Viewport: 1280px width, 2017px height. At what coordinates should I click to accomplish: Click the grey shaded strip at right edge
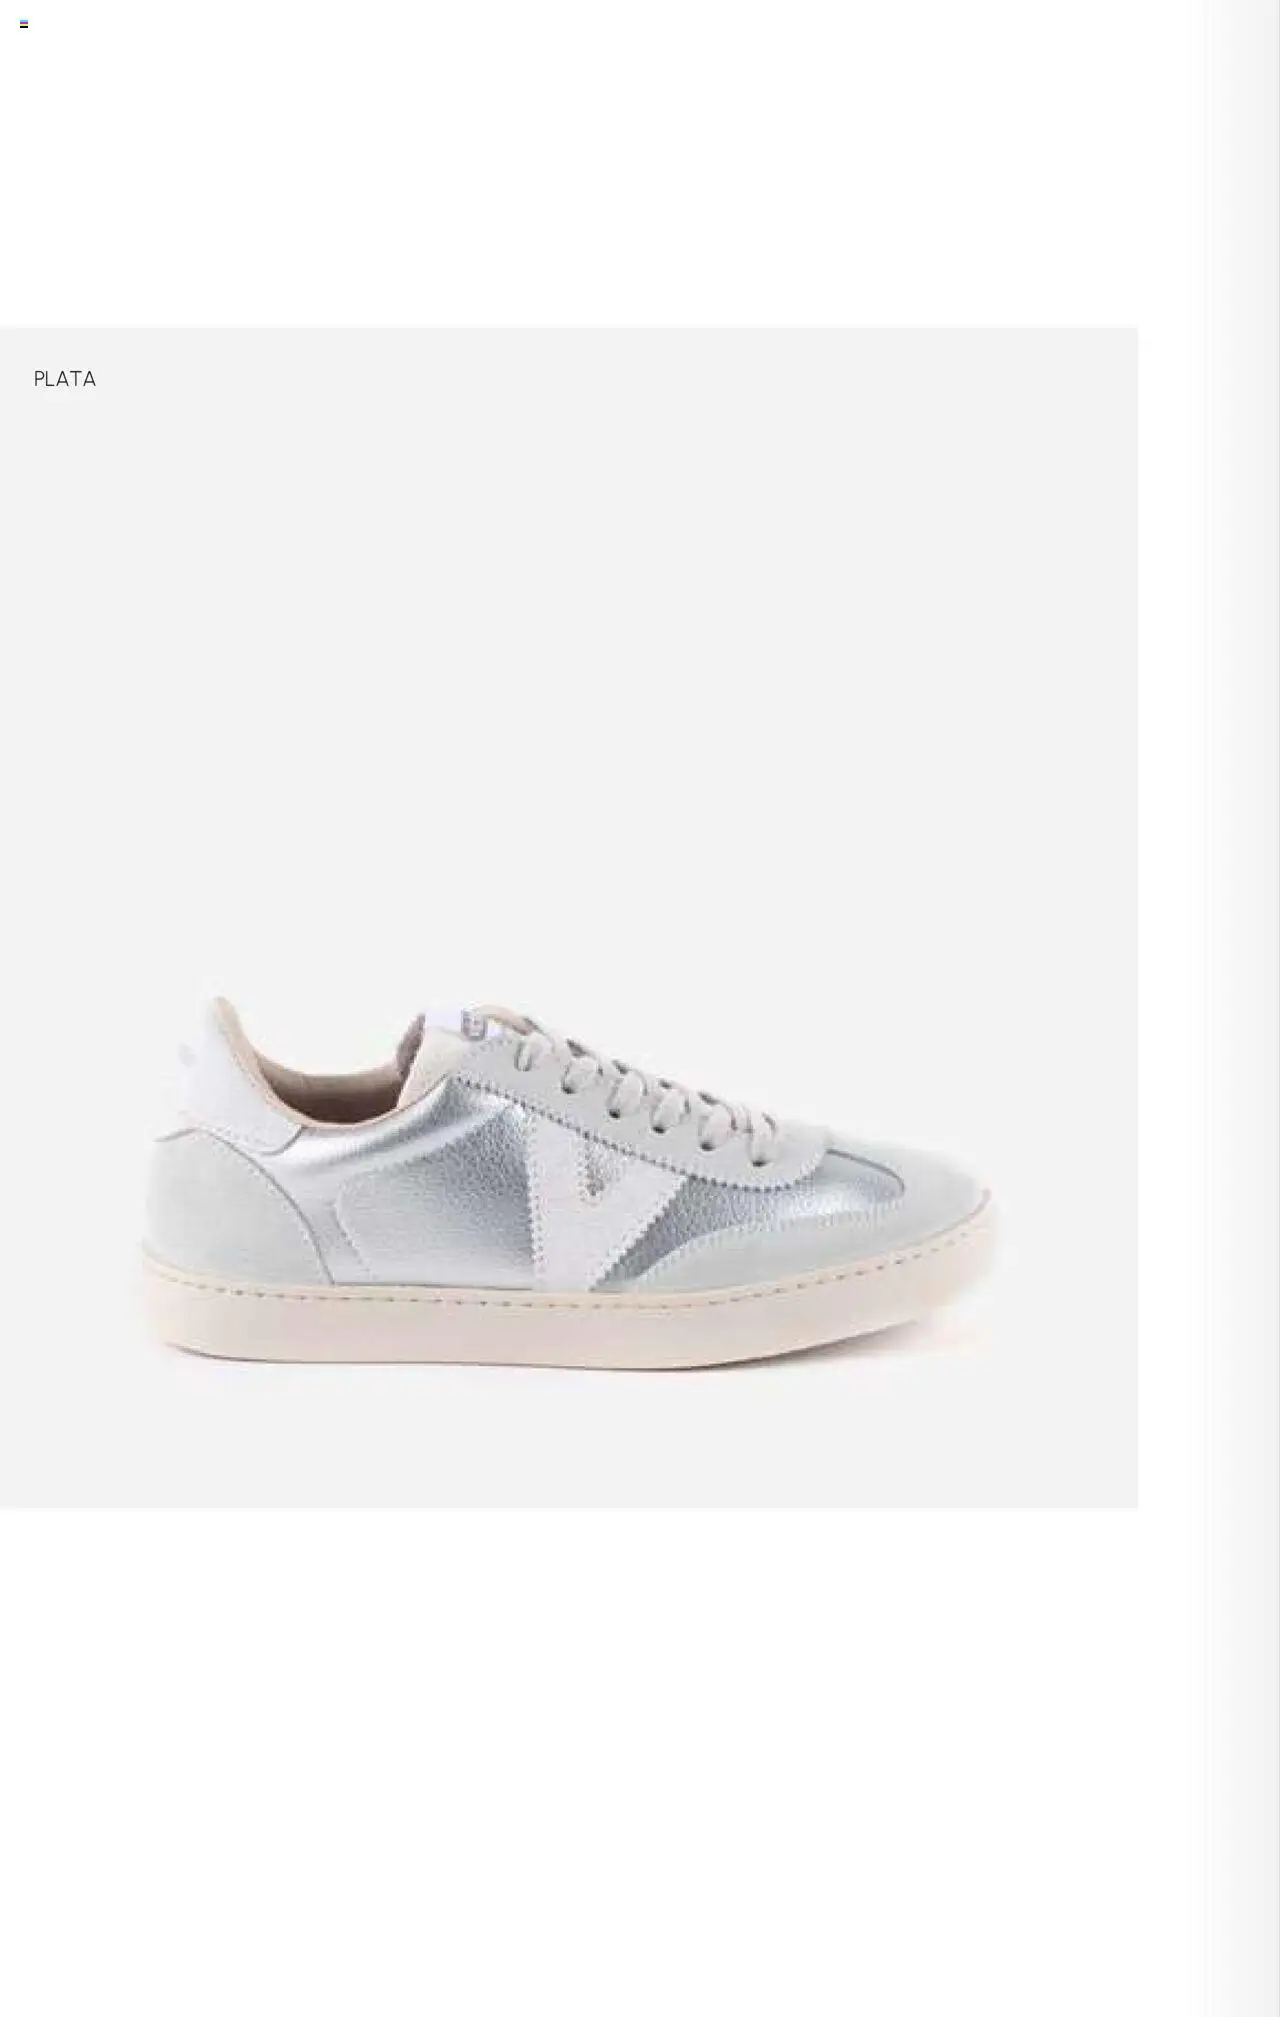pyautogui.click(x=1242, y=1008)
